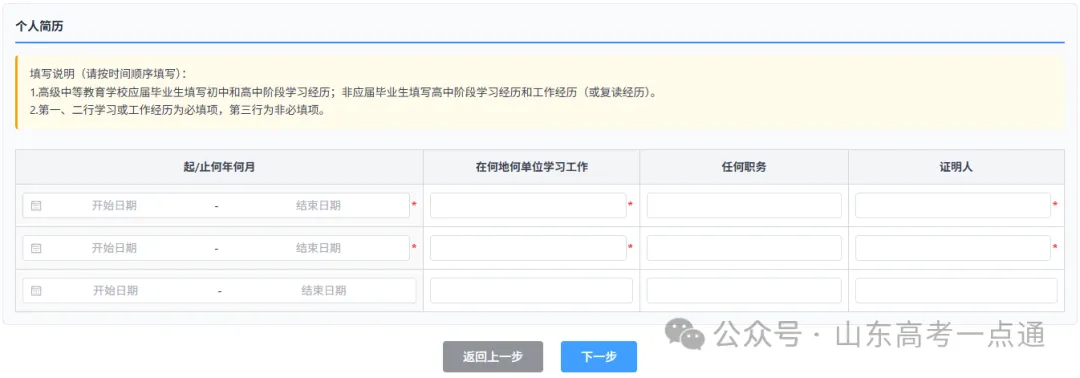1080x378 pixels.
Task: Focus second row 在何地何单位学习工作 input
Action: (528, 248)
